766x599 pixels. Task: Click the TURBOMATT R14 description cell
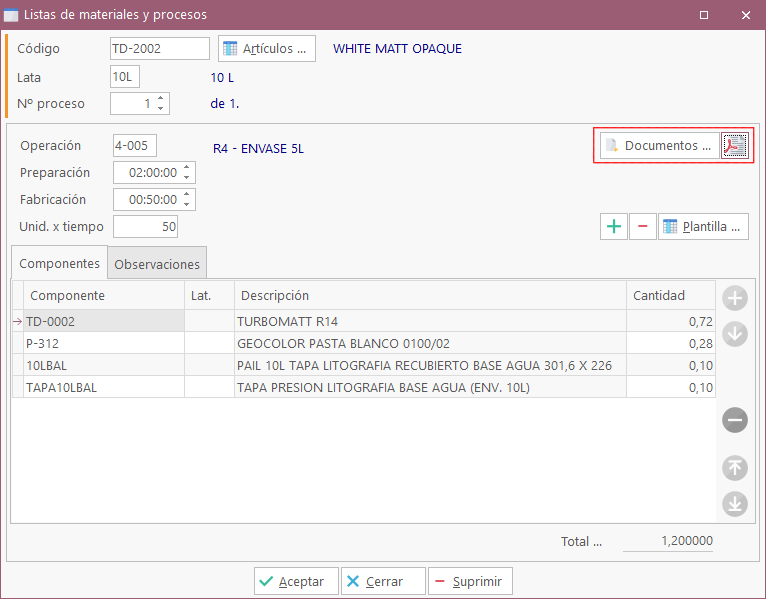(x=430, y=321)
